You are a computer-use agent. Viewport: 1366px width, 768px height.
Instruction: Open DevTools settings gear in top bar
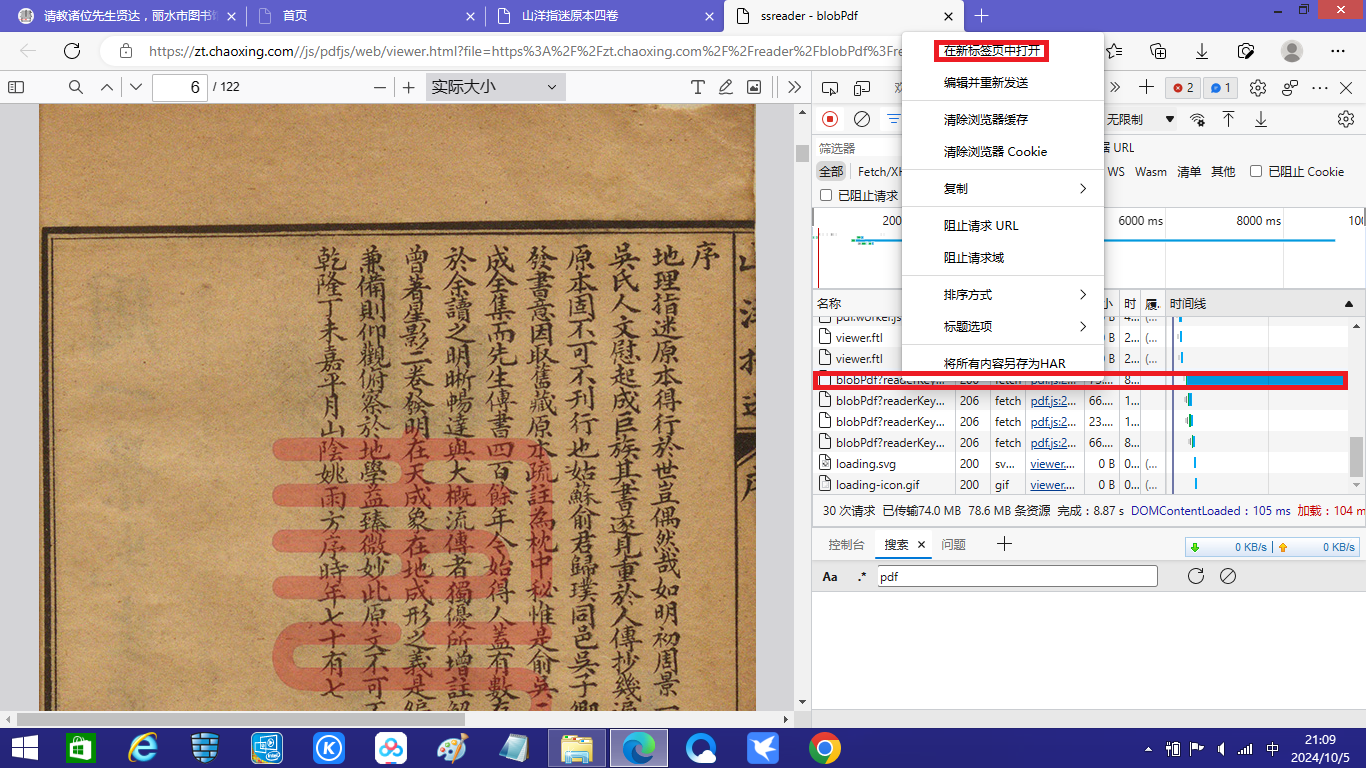(1258, 88)
